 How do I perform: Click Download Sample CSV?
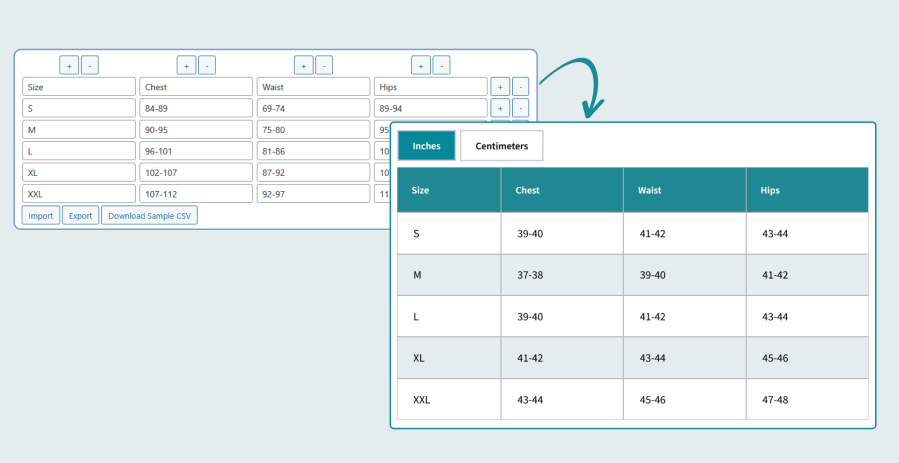[150, 215]
